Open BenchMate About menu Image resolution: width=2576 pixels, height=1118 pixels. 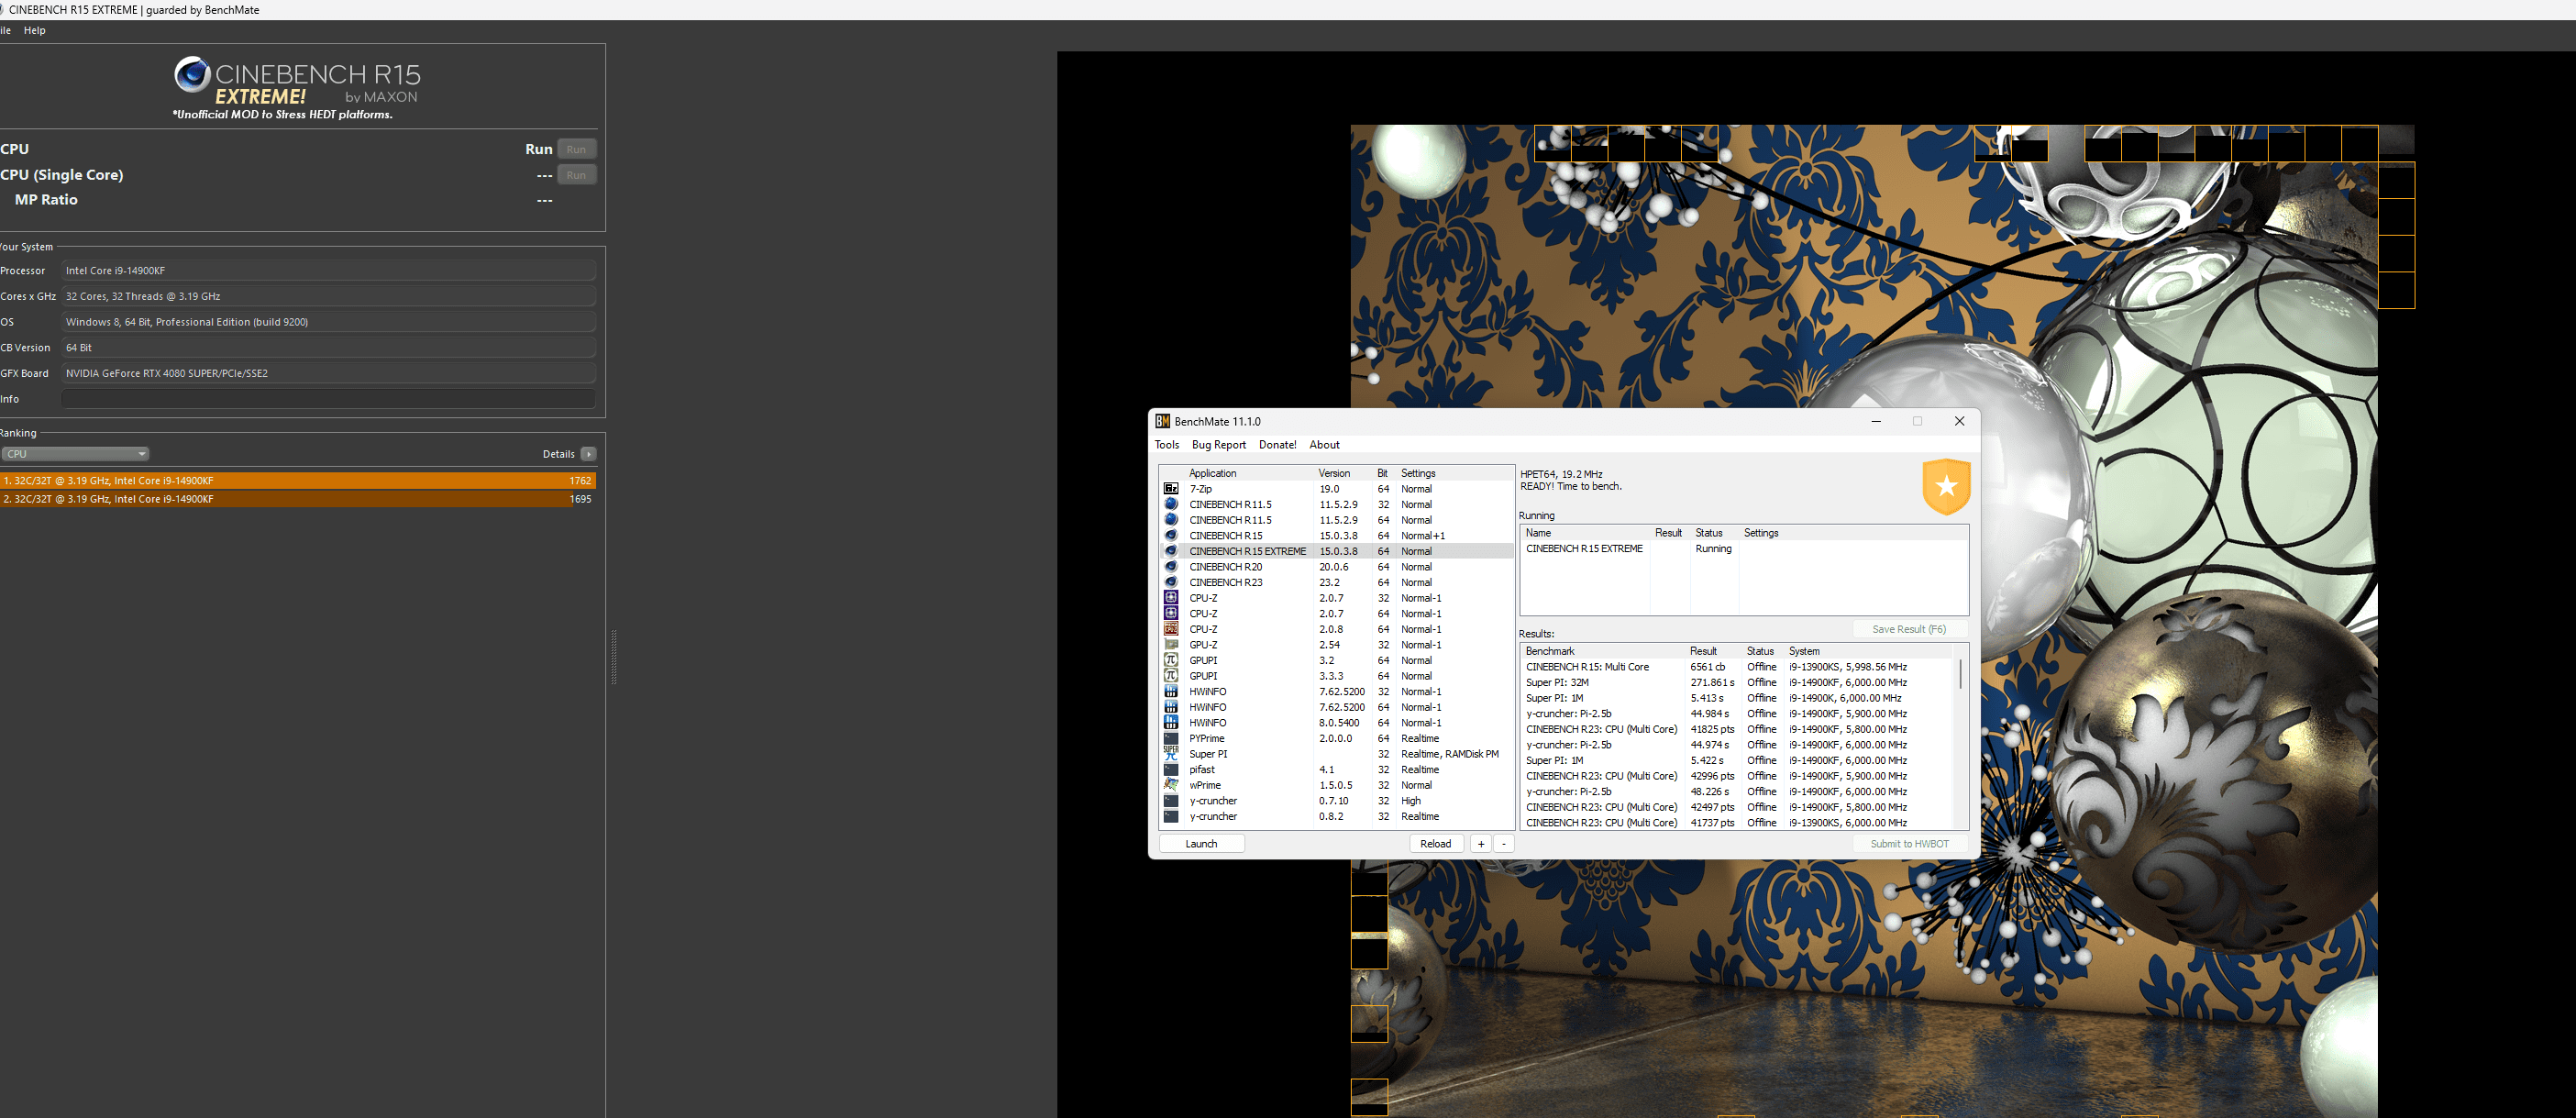1324,445
